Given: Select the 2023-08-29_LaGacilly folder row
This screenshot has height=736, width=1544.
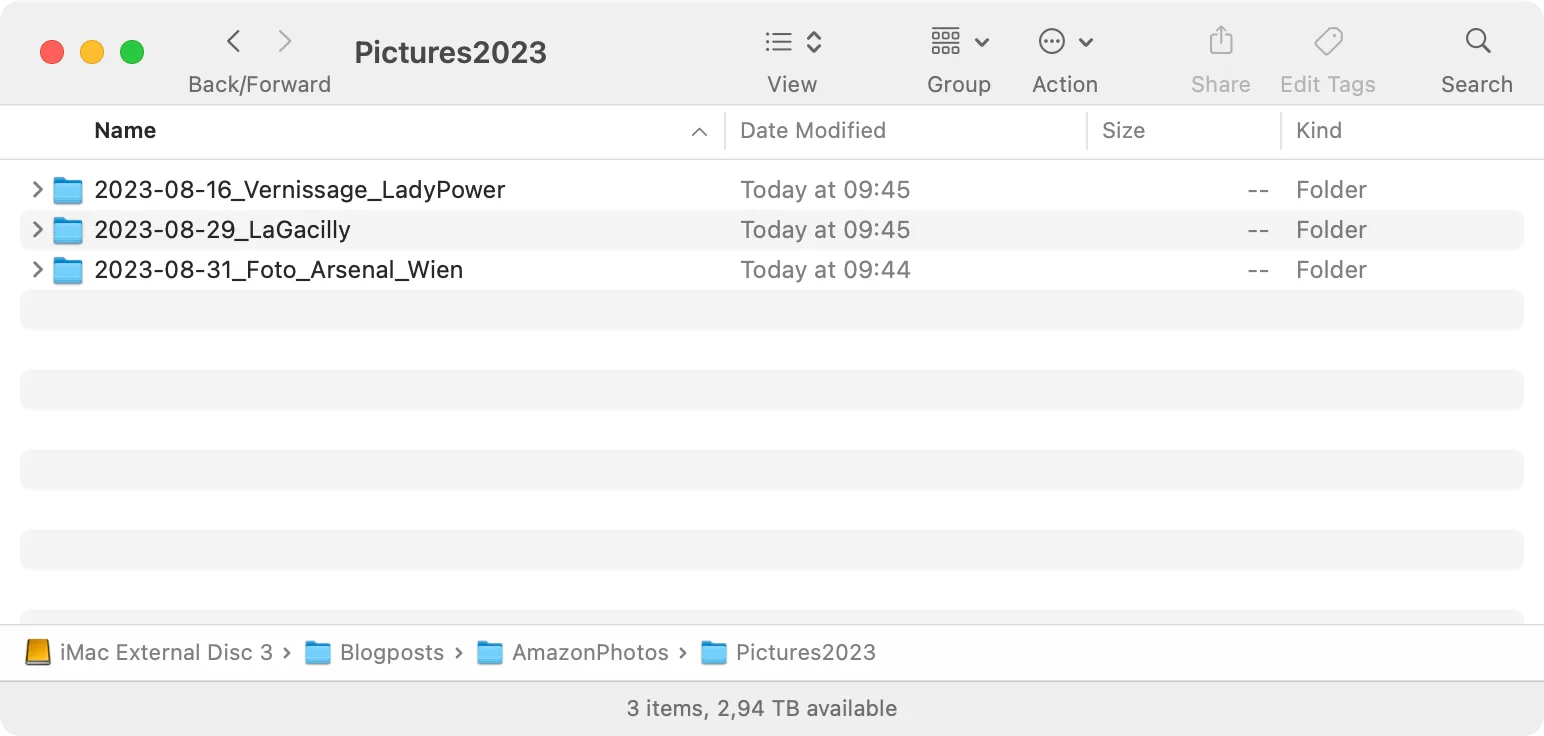Looking at the screenshot, I should click(x=772, y=230).
